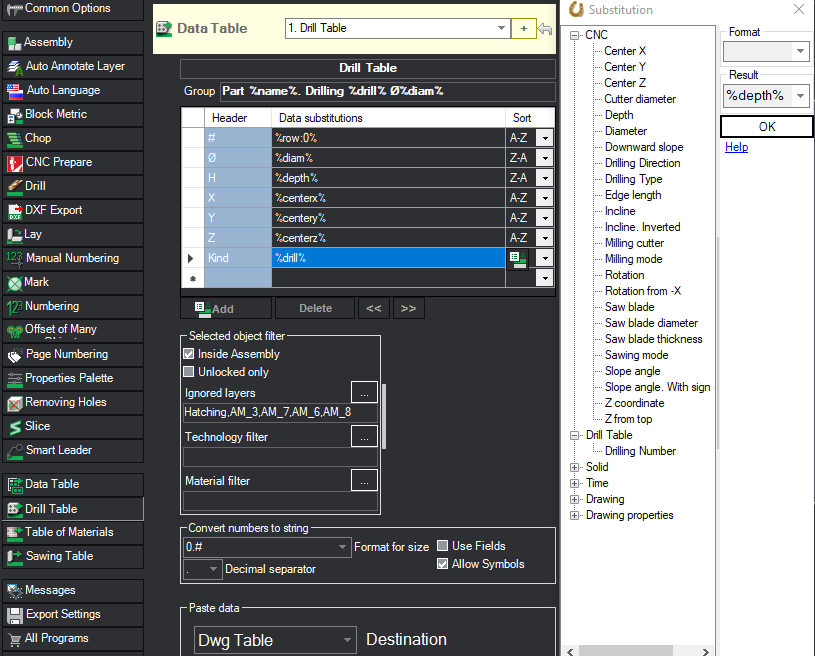Enable the Use Fields checkbox
This screenshot has width=815, height=656.
click(x=442, y=545)
